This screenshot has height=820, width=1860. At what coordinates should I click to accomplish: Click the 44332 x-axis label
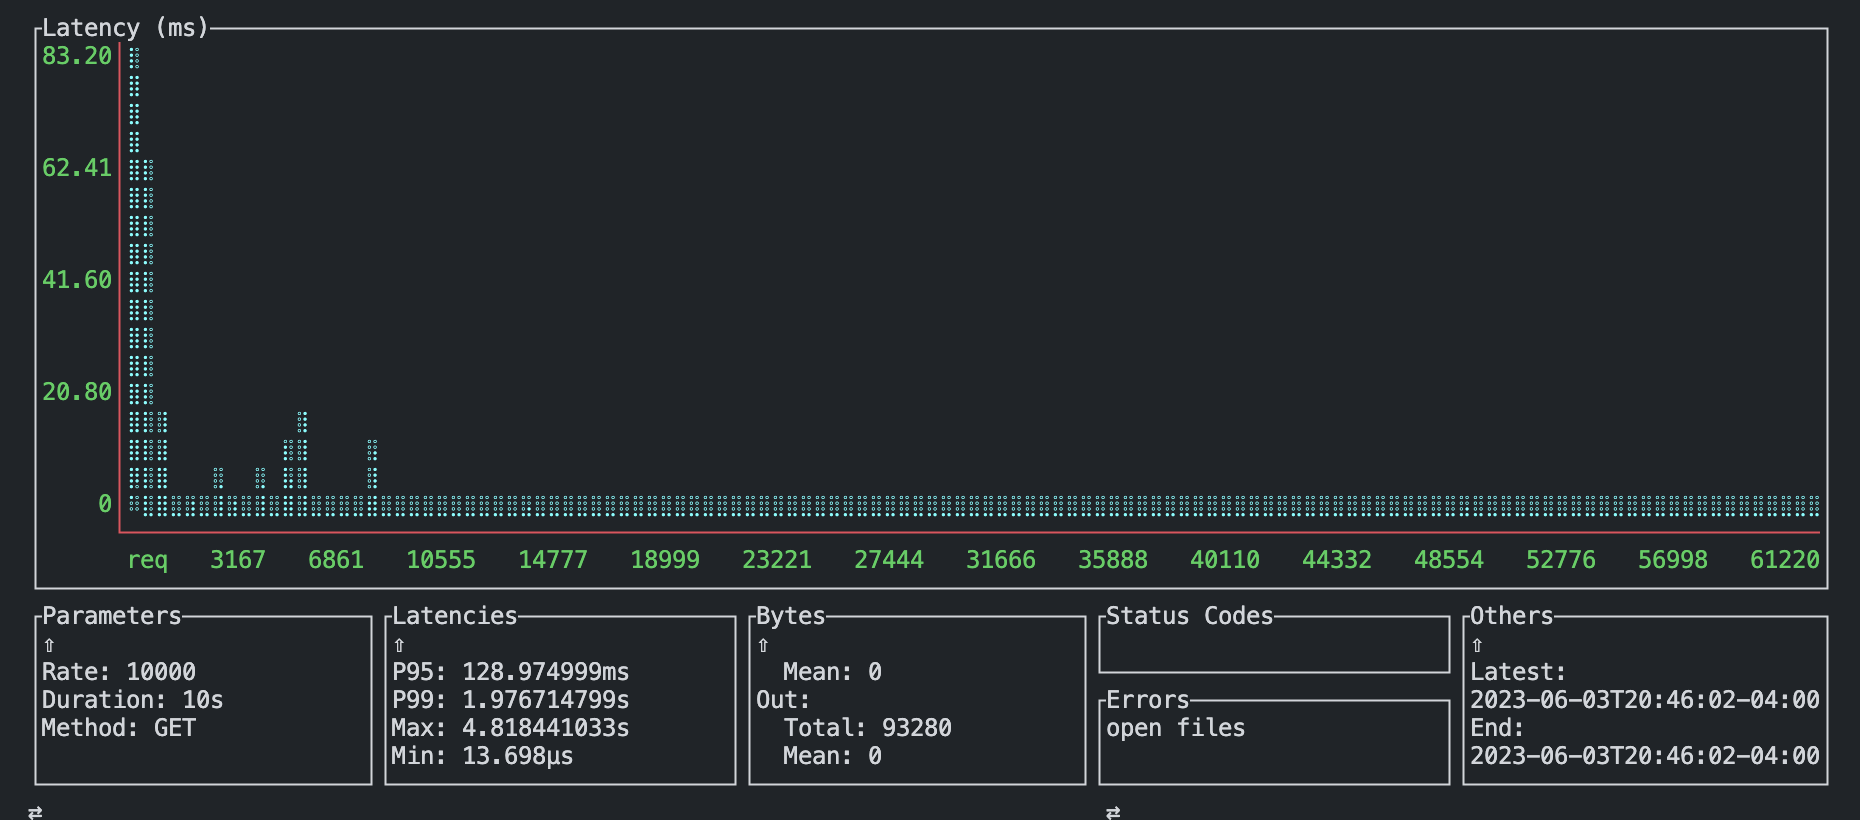point(1337,560)
